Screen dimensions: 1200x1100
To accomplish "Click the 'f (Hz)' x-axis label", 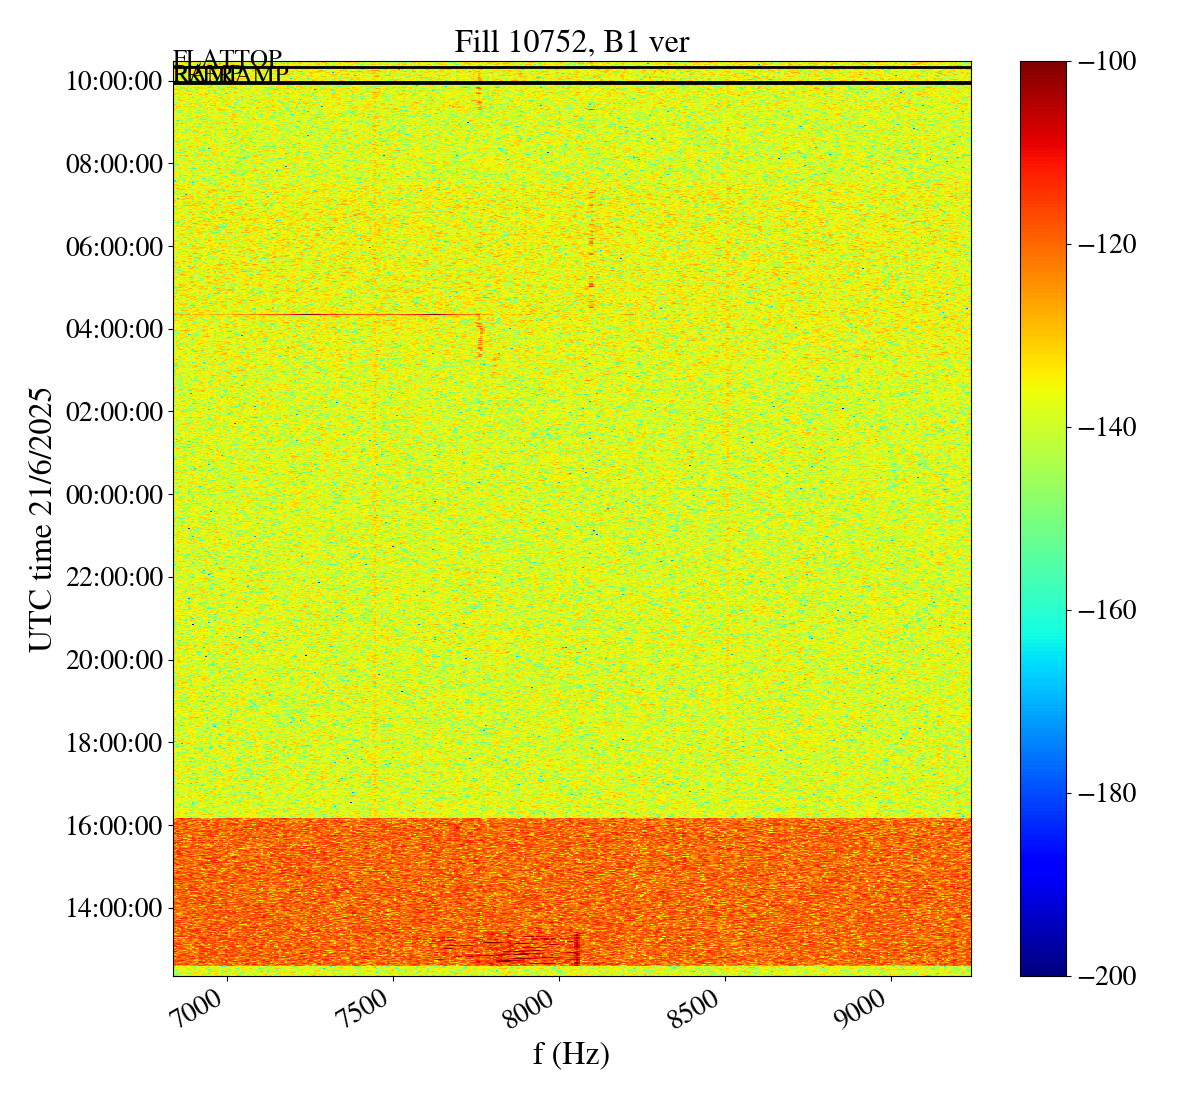I will point(571,1053).
